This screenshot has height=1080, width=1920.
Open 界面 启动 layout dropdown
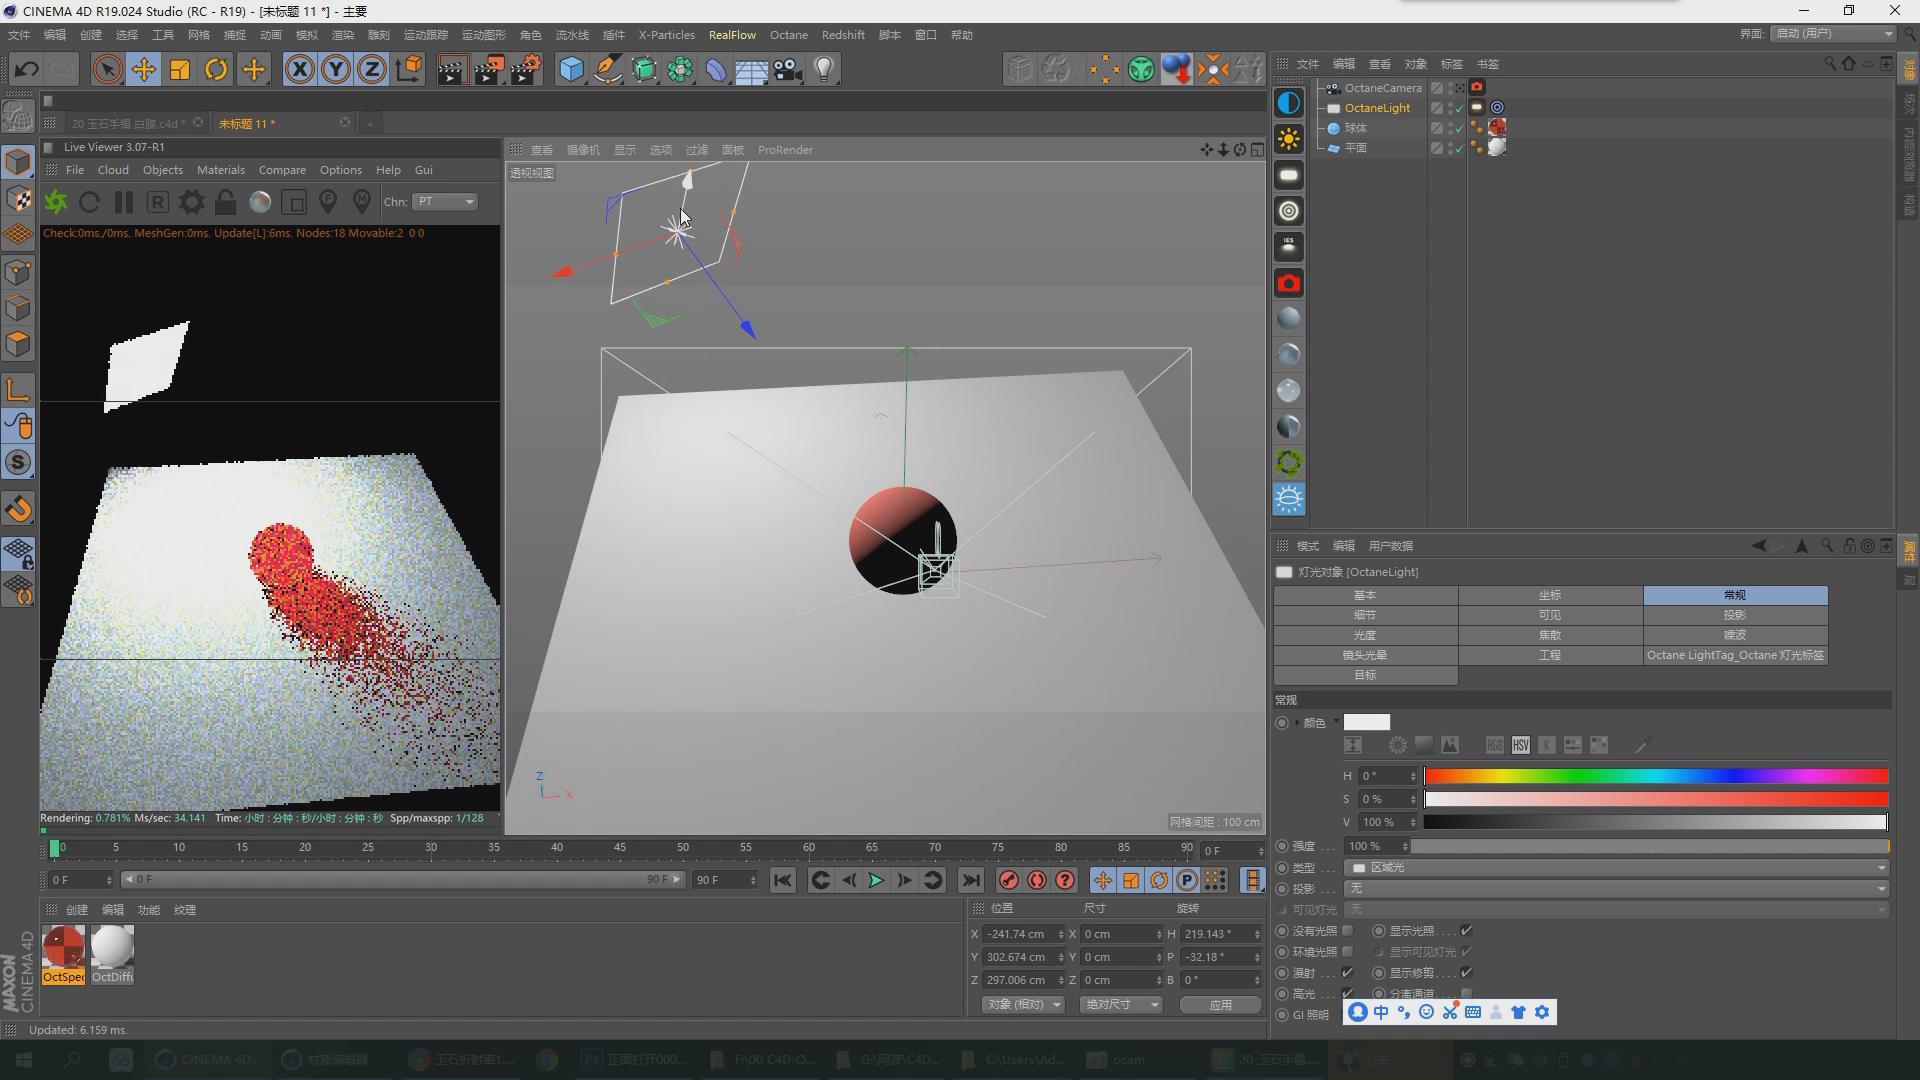[x=1832, y=33]
